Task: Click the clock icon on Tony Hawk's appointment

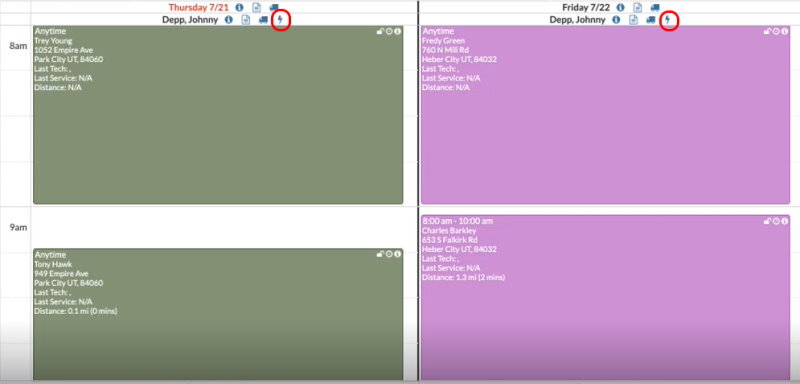Action: pyautogui.click(x=389, y=254)
